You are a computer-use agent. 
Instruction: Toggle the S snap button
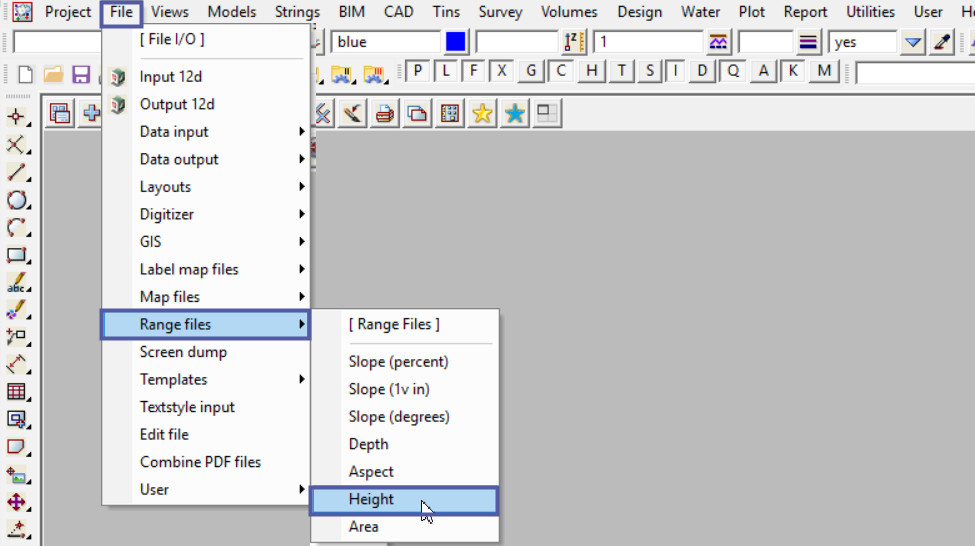[650, 71]
